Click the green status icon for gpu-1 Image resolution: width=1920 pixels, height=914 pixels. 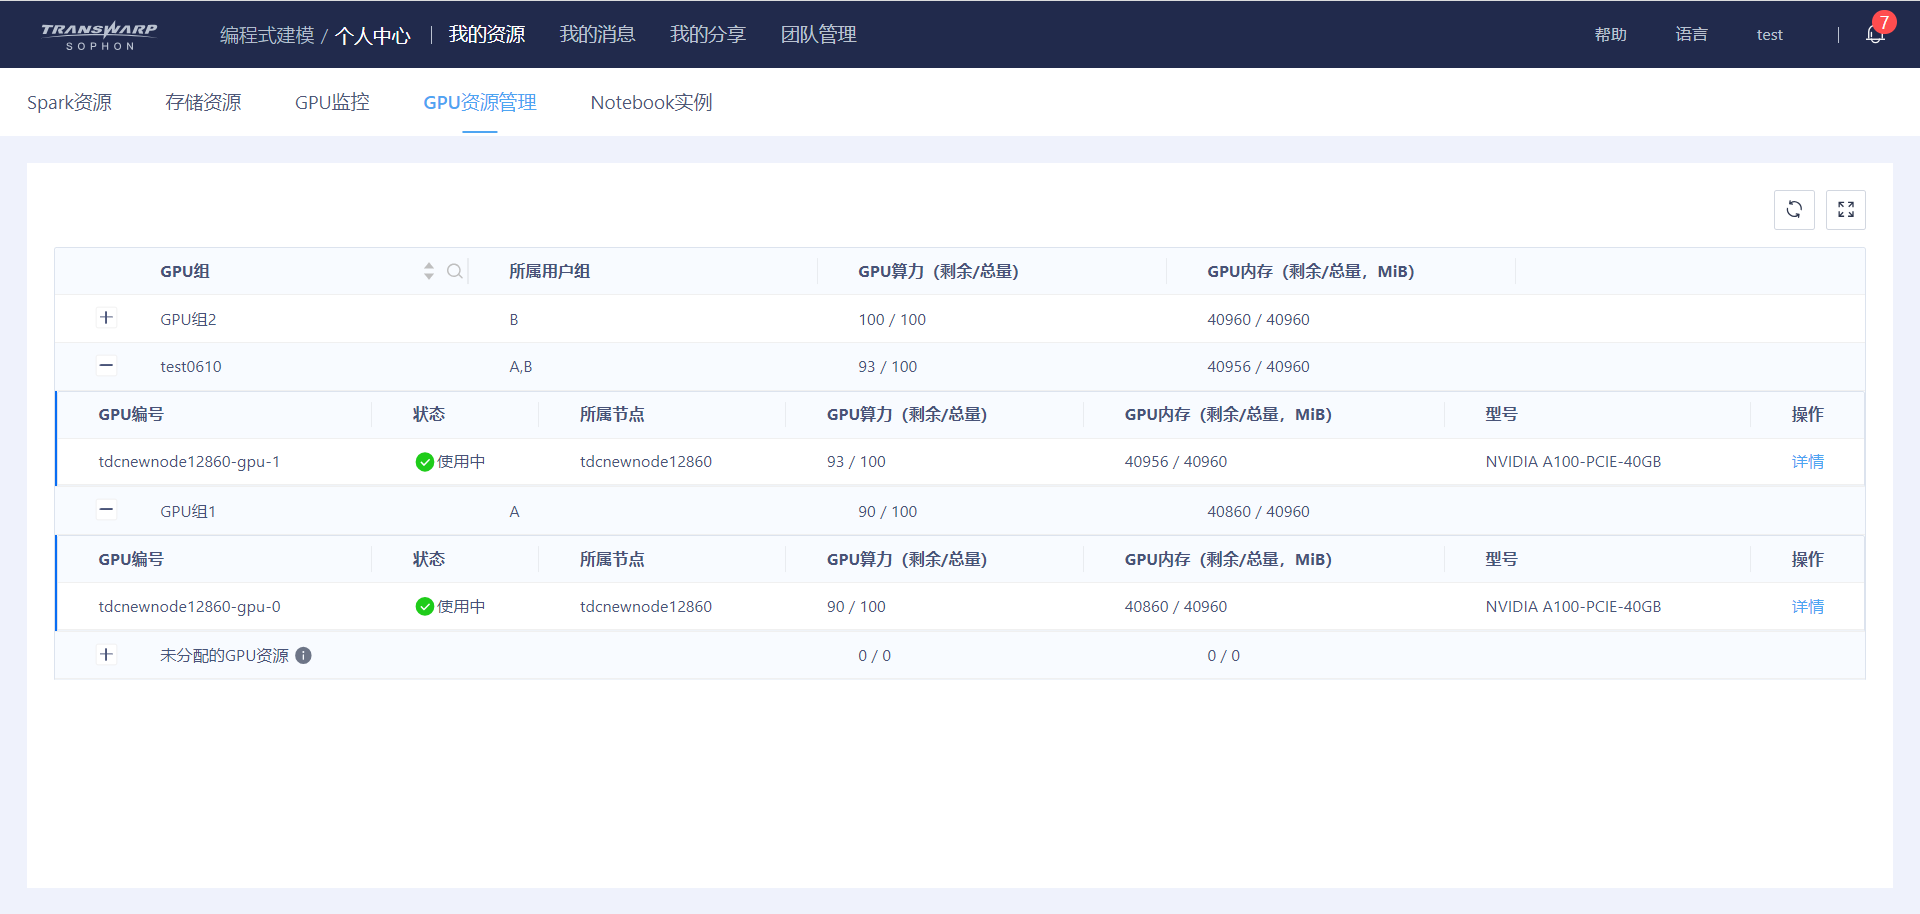pos(425,462)
